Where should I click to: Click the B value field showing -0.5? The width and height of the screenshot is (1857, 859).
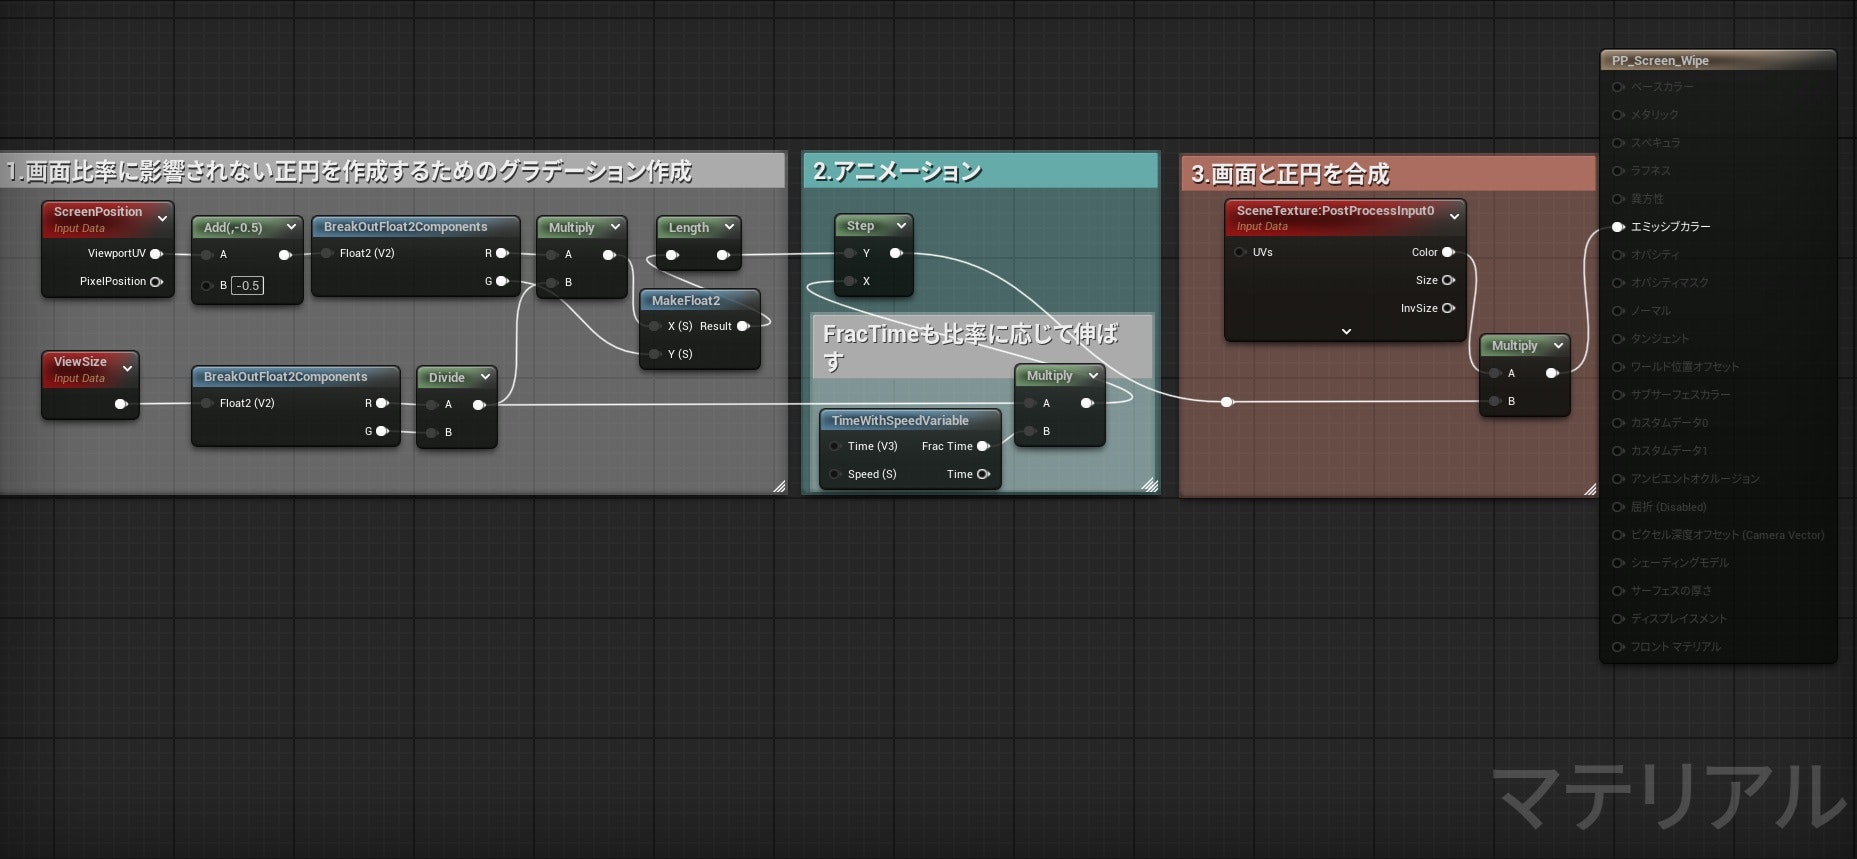248,285
